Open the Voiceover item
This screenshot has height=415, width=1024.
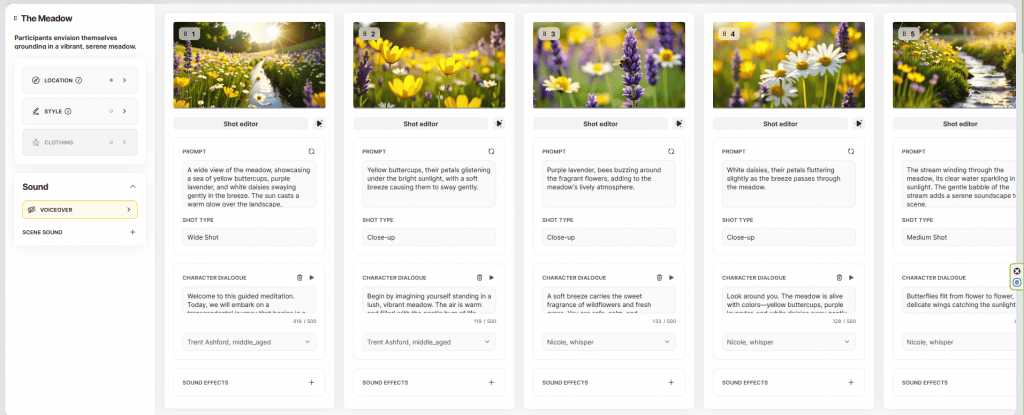[80, 210]
